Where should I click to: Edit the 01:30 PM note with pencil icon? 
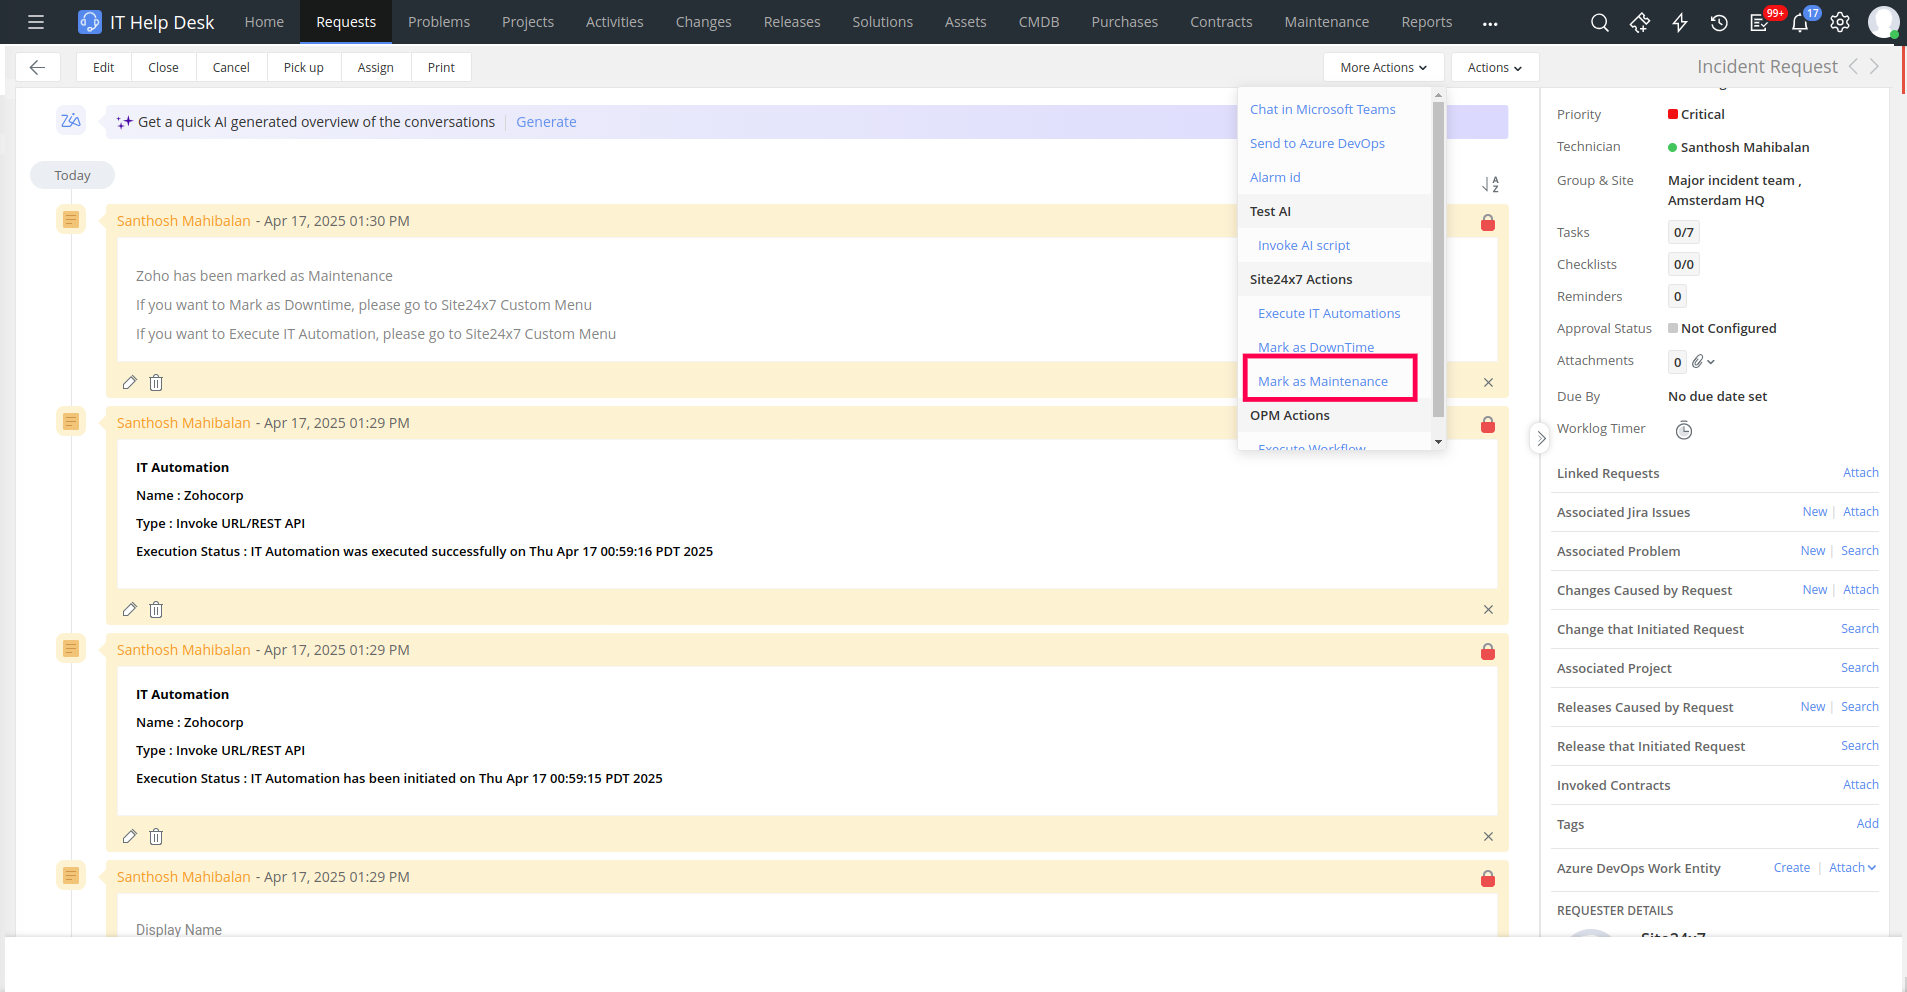point(129,382)
